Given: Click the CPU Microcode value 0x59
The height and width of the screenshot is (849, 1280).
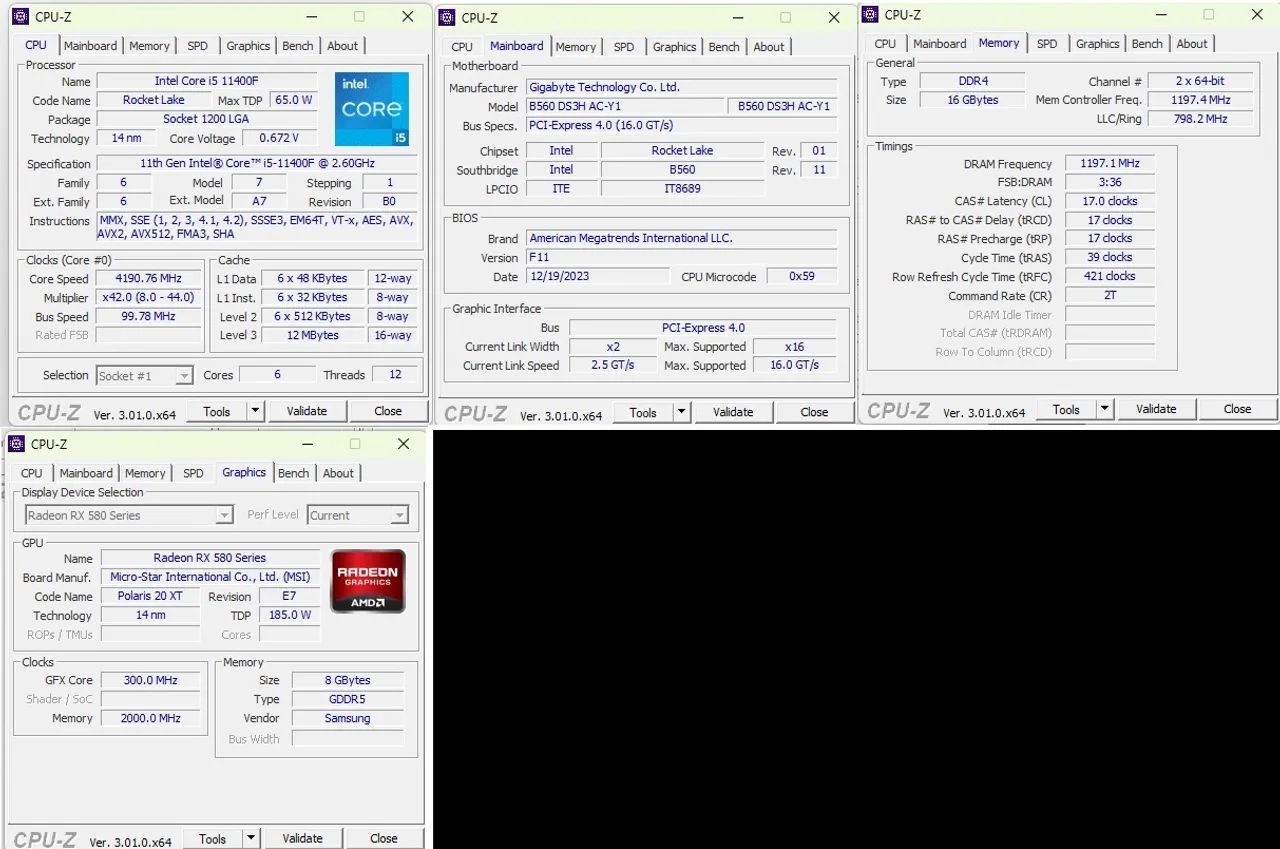Looking at the screenshot, I should point(802,276).
